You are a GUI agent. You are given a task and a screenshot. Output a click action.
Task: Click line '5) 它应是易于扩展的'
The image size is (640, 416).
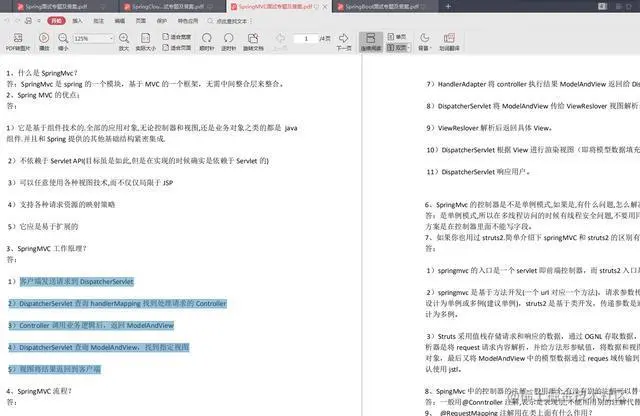(43, 227)
